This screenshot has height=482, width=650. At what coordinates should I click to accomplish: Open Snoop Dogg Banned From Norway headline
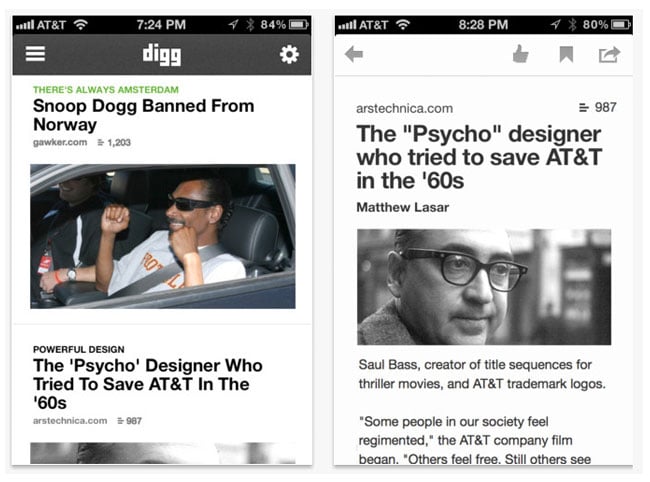coord(143,115)
